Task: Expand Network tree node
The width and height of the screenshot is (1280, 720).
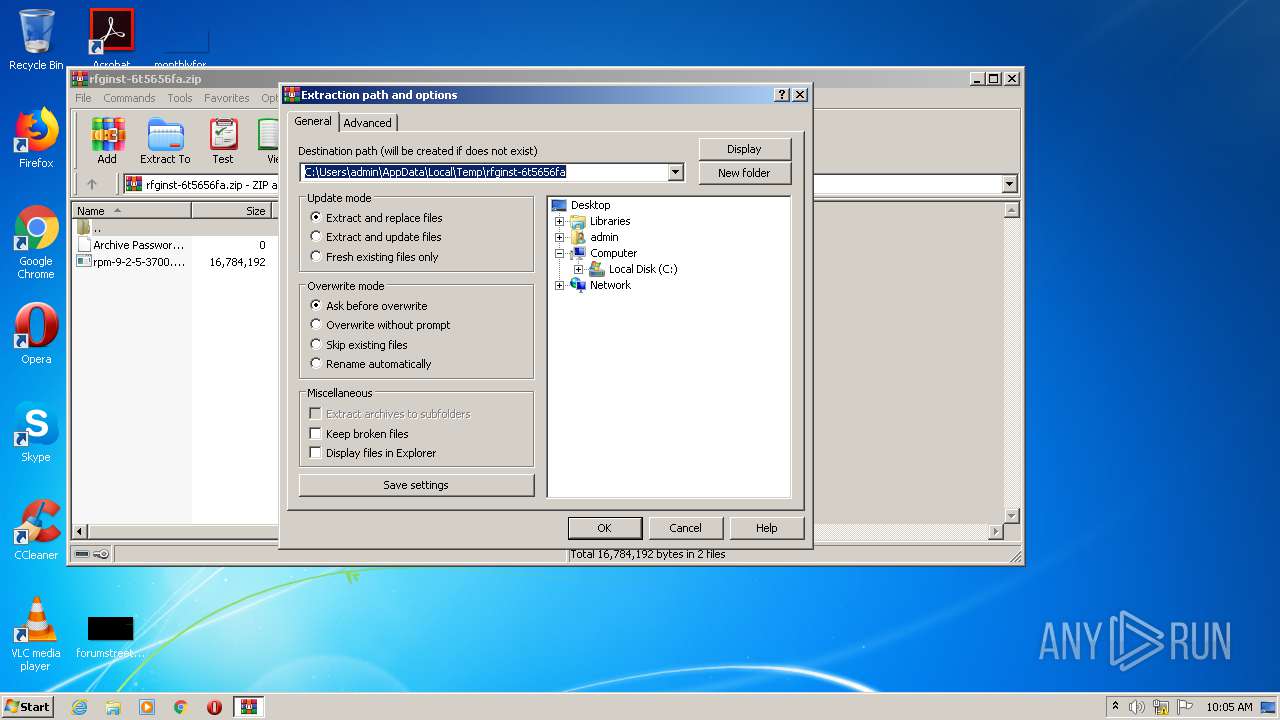Action: click(560, 285)
